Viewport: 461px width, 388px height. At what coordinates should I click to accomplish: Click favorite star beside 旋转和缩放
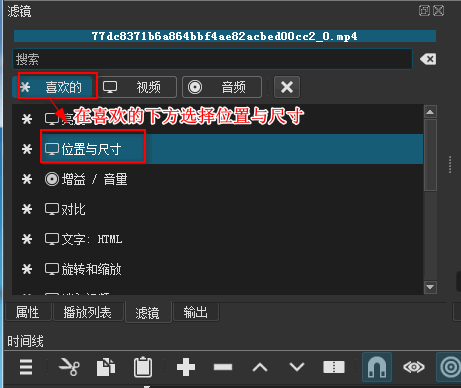click(27, 269)
